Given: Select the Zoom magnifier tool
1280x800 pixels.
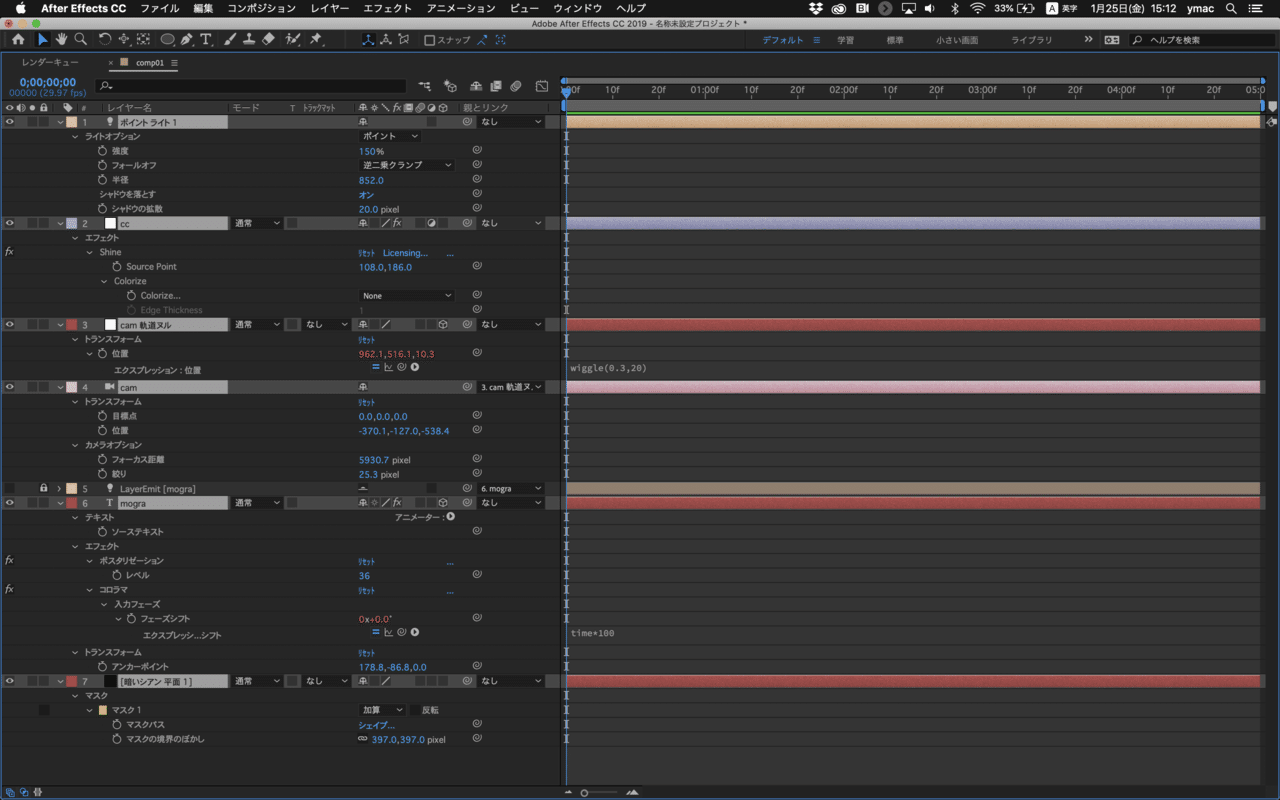Looking at the screenshot, I should coord(80,40).
